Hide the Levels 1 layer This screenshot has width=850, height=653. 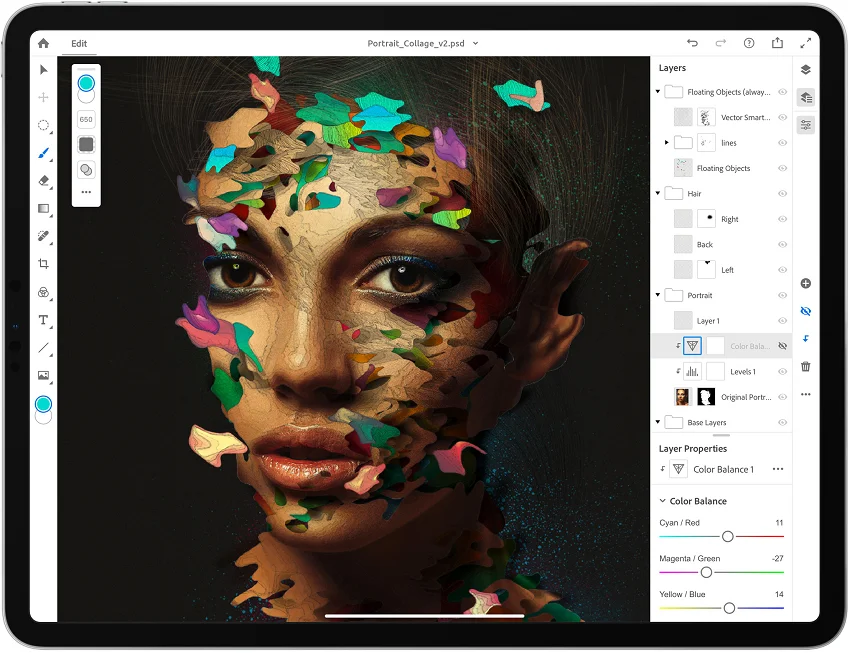(782, 371)
